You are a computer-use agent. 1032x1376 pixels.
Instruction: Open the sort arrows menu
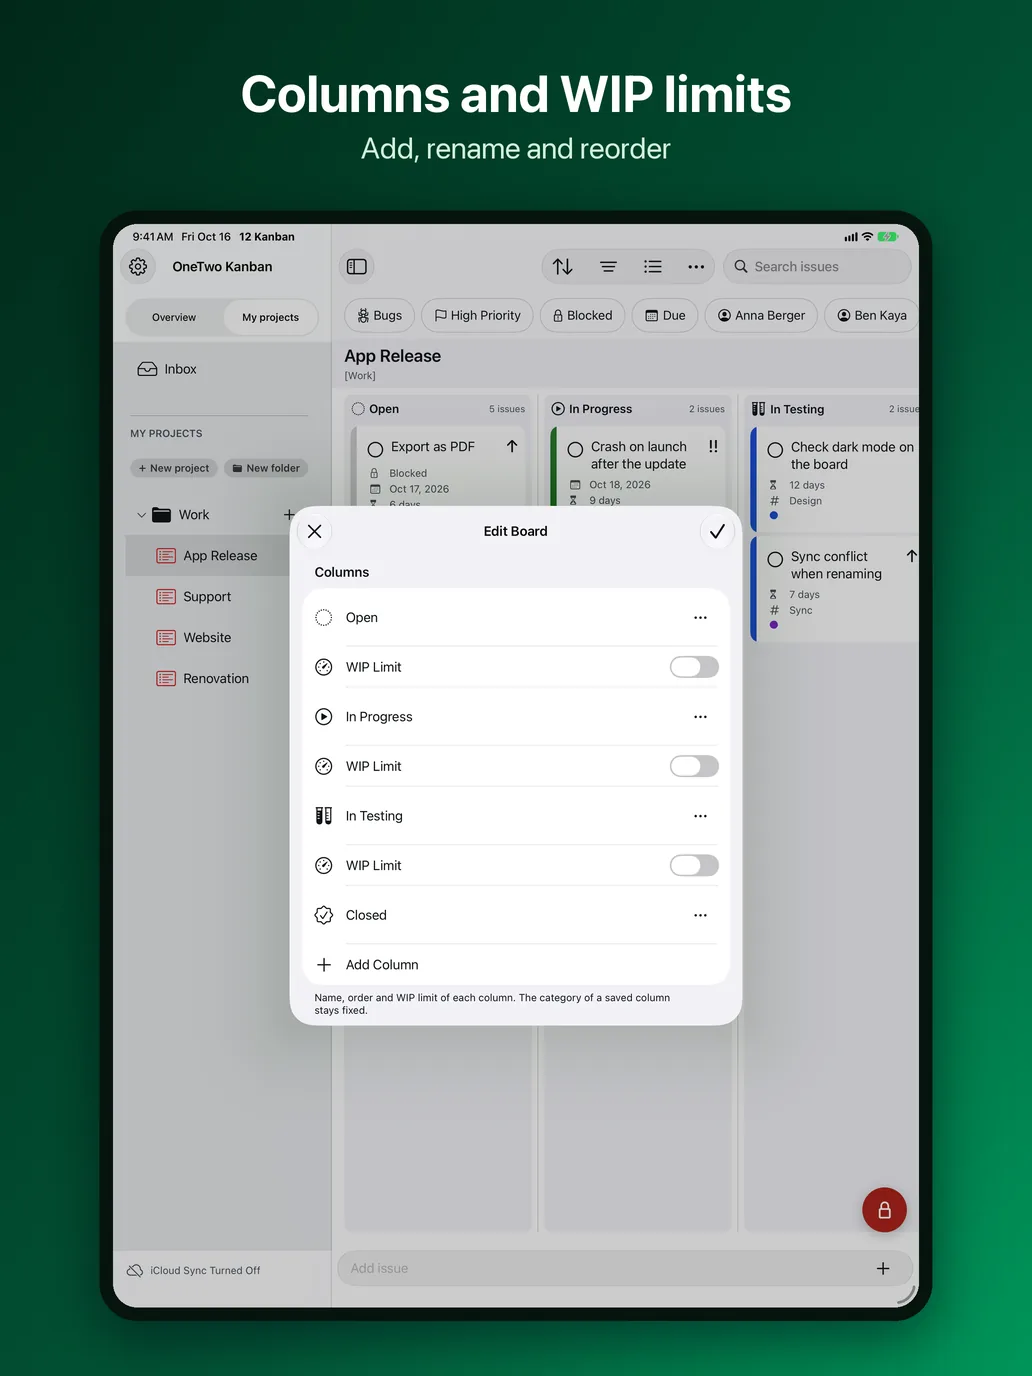click(x=563, y=267)
